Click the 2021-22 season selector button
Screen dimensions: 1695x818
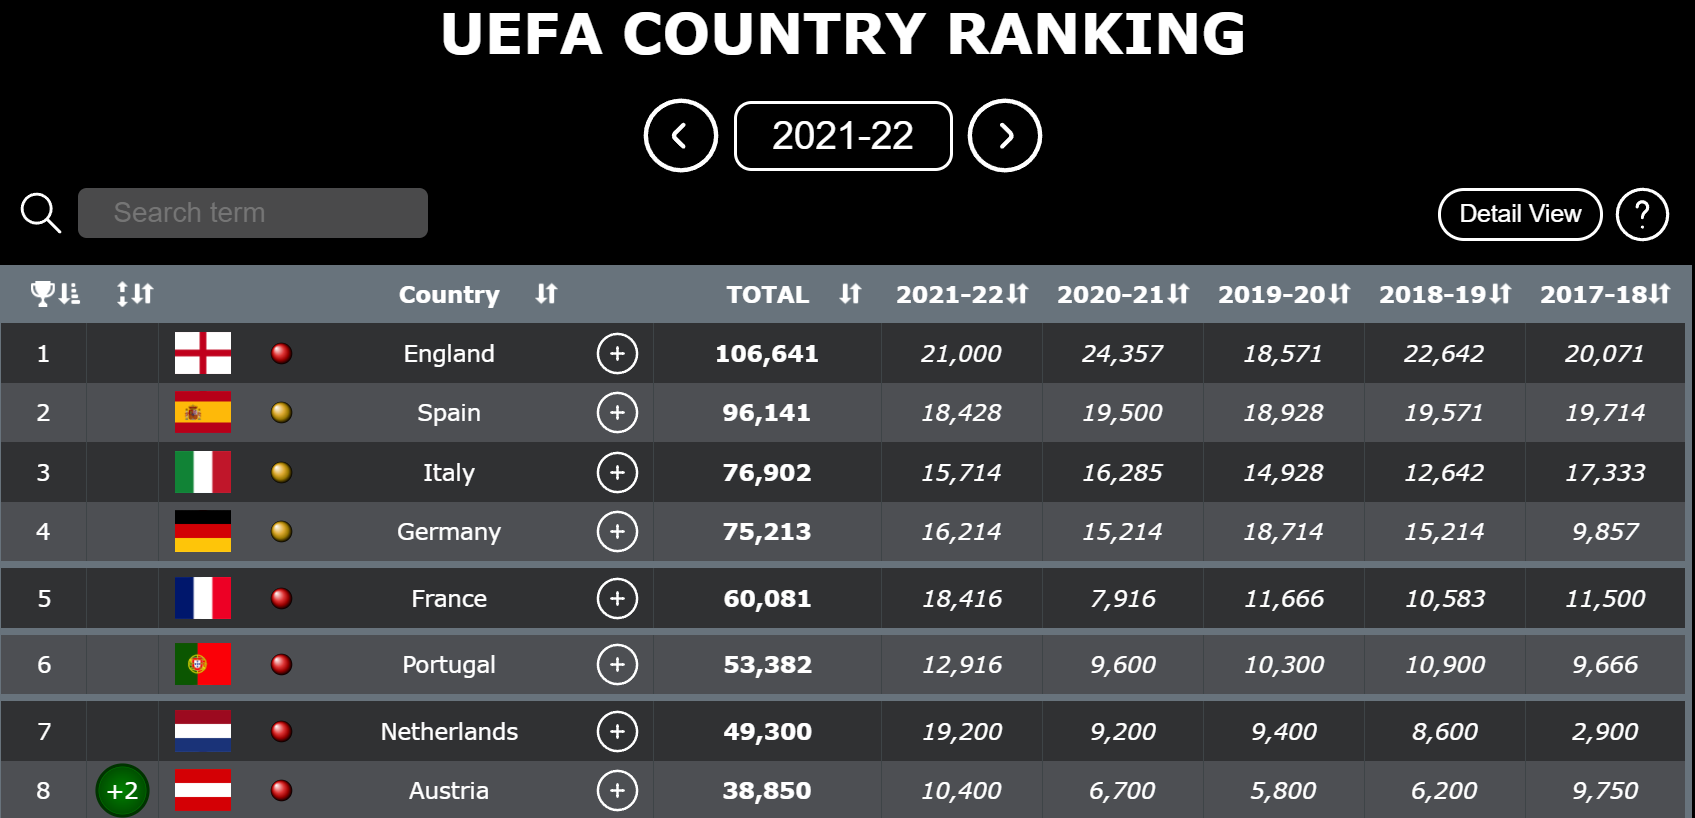pos(842,136)
